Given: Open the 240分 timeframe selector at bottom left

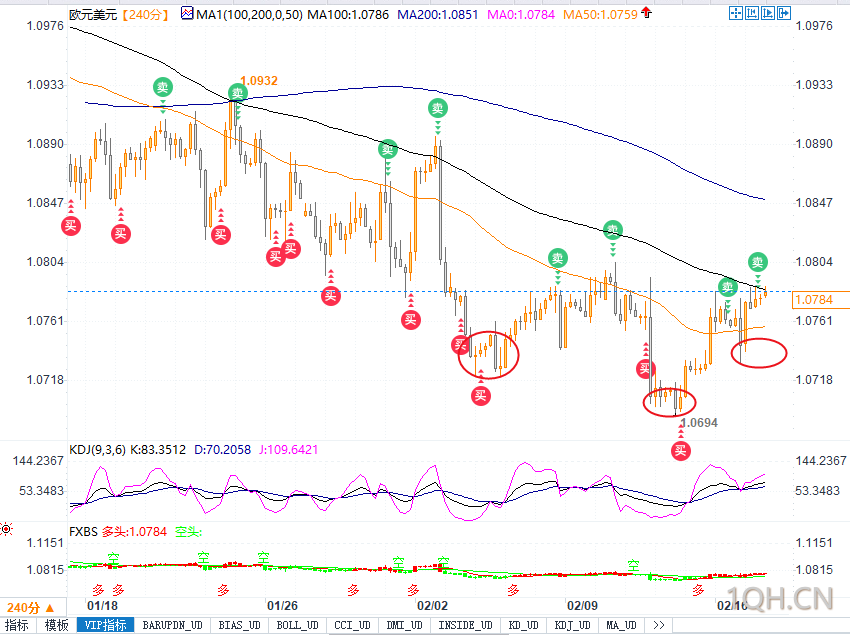Looking at the screenshot, I should [31, 607].
